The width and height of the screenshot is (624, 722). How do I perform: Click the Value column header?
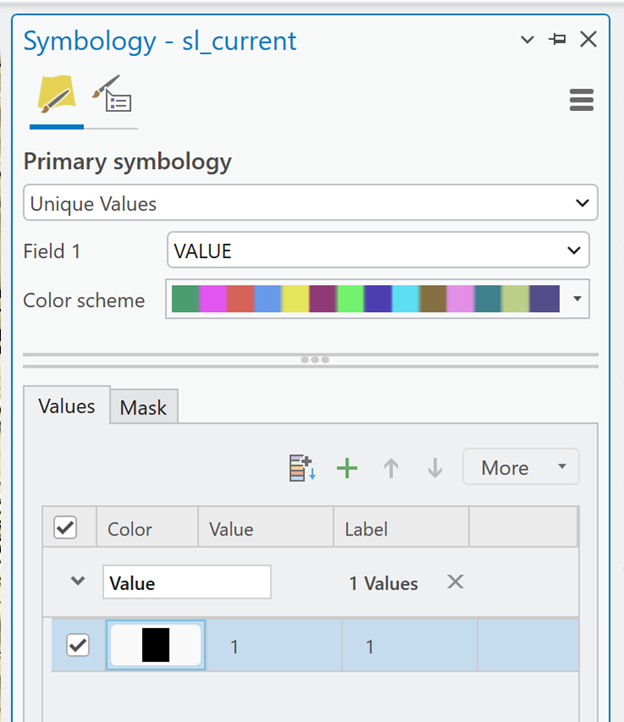coord(266,527)
